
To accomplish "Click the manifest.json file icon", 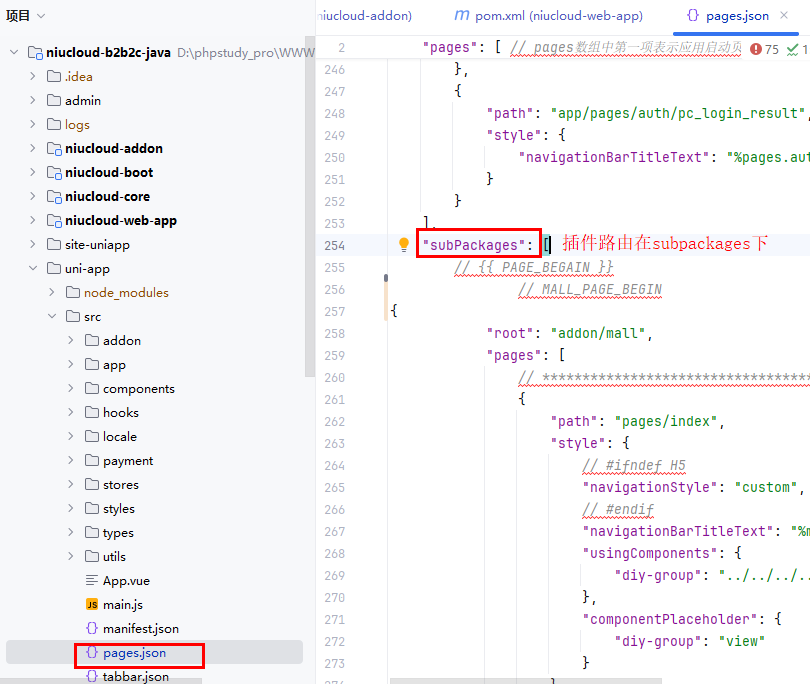I will click(92, 629).
